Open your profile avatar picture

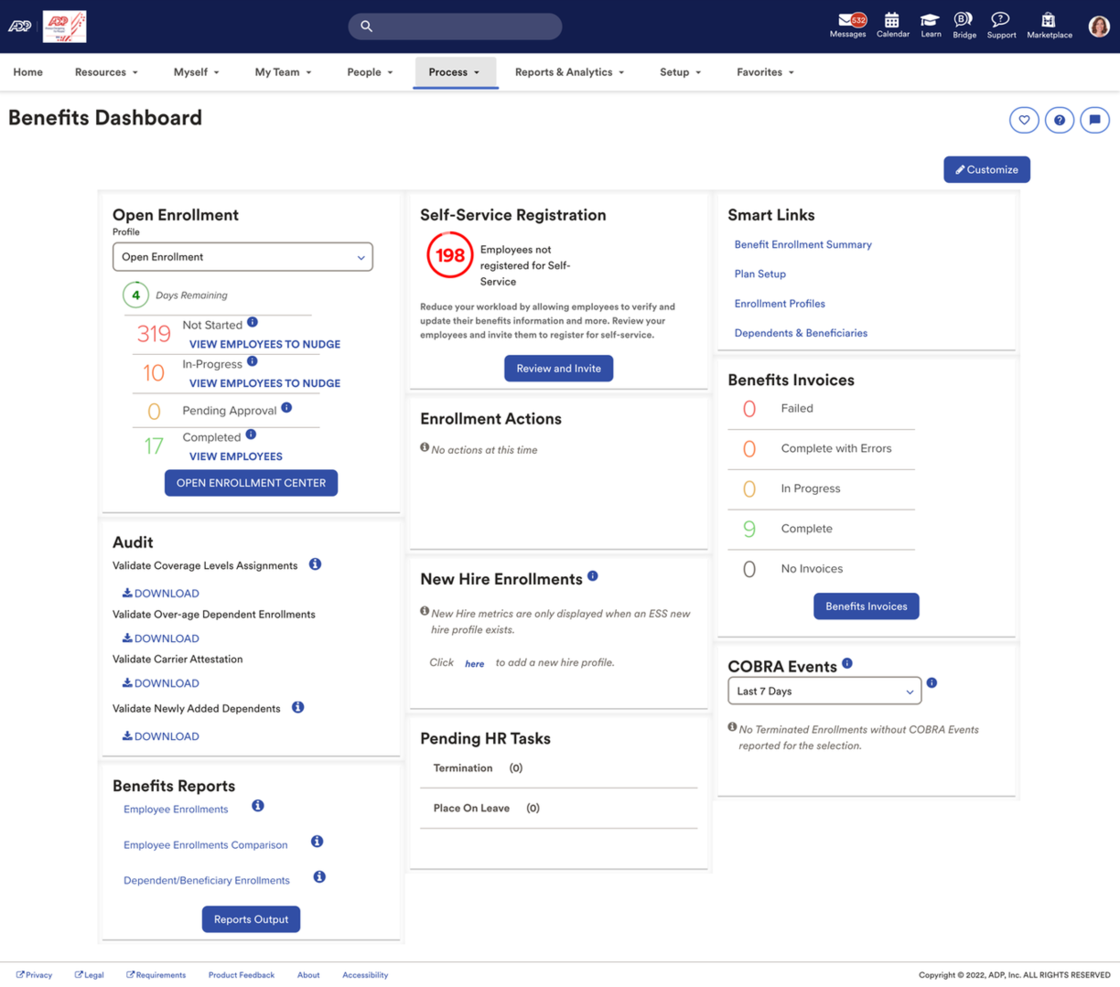click(x=1097, y=26)
